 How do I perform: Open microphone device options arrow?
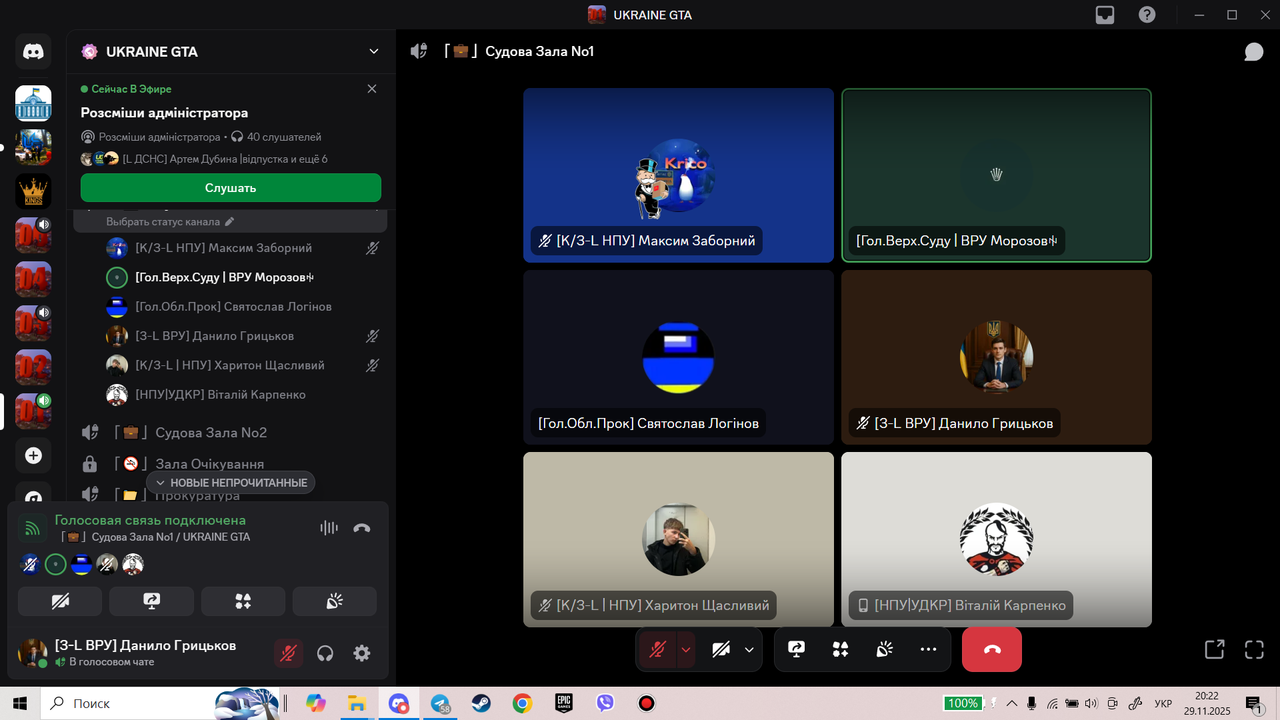[x=686, y=649]
